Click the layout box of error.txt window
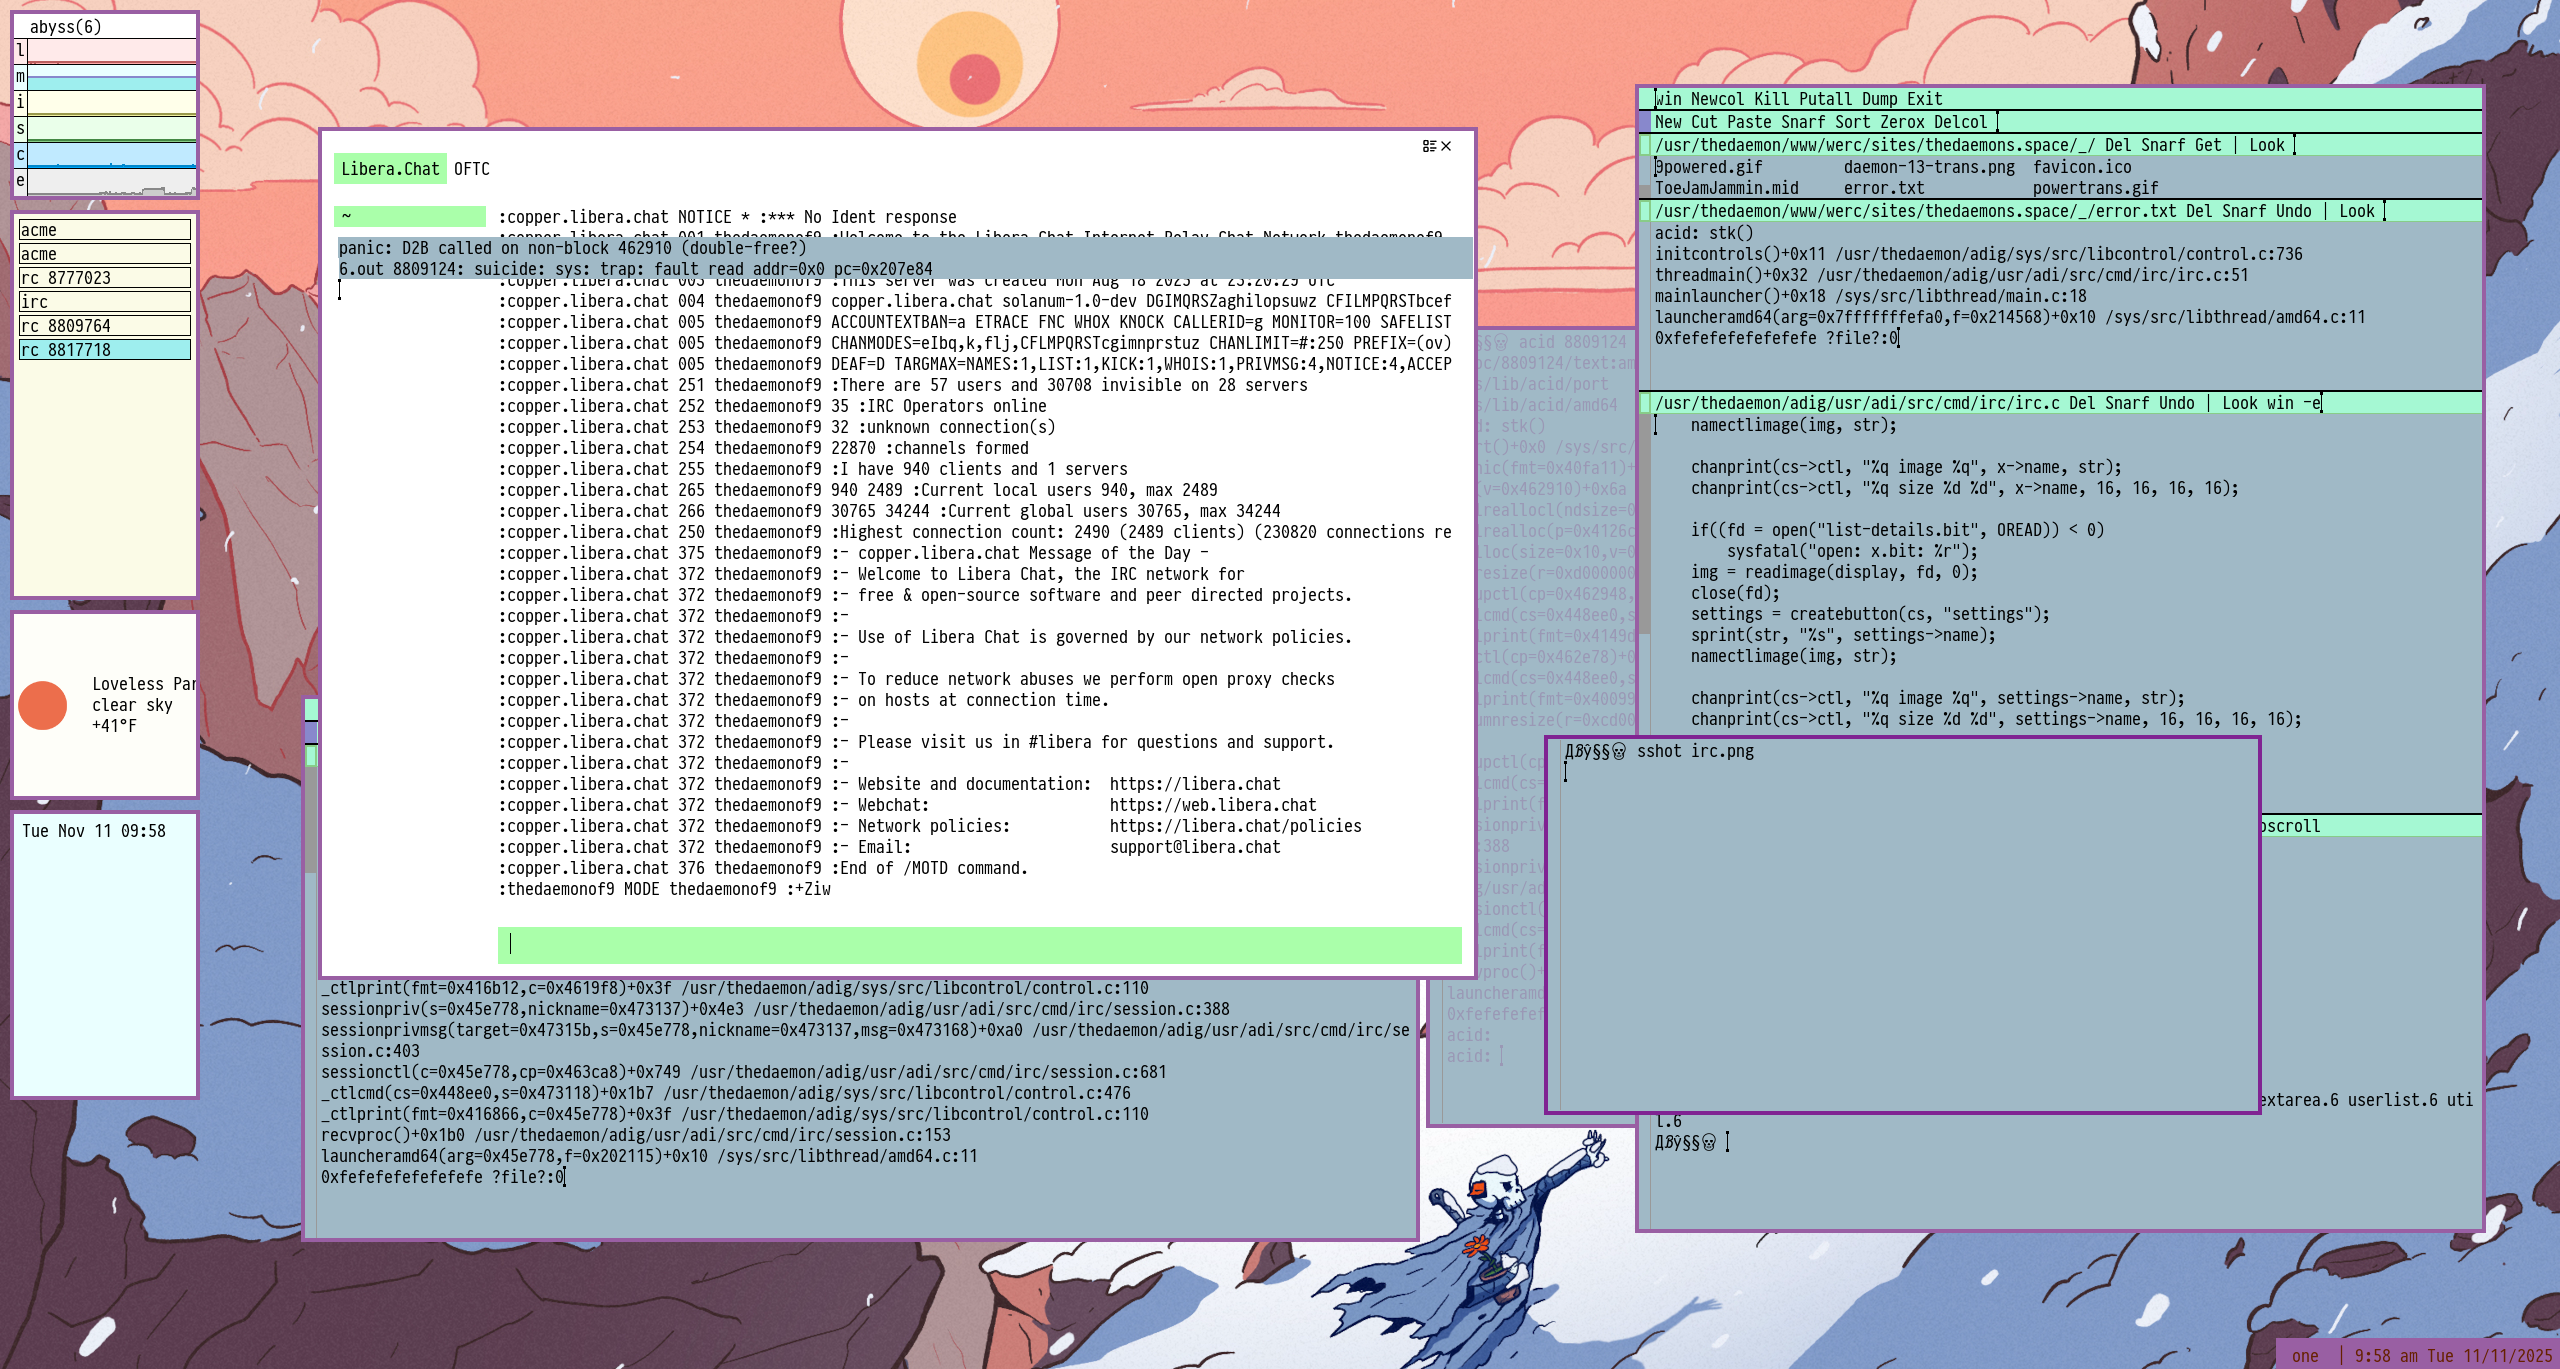This screenshot has height=1369, width=2560. point(1645,211)
